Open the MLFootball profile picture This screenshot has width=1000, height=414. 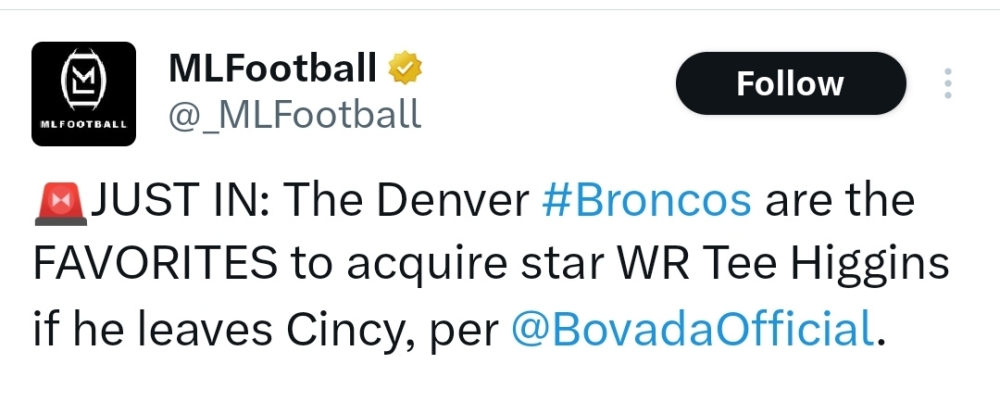pyautogui.click(x=84, y=94)
